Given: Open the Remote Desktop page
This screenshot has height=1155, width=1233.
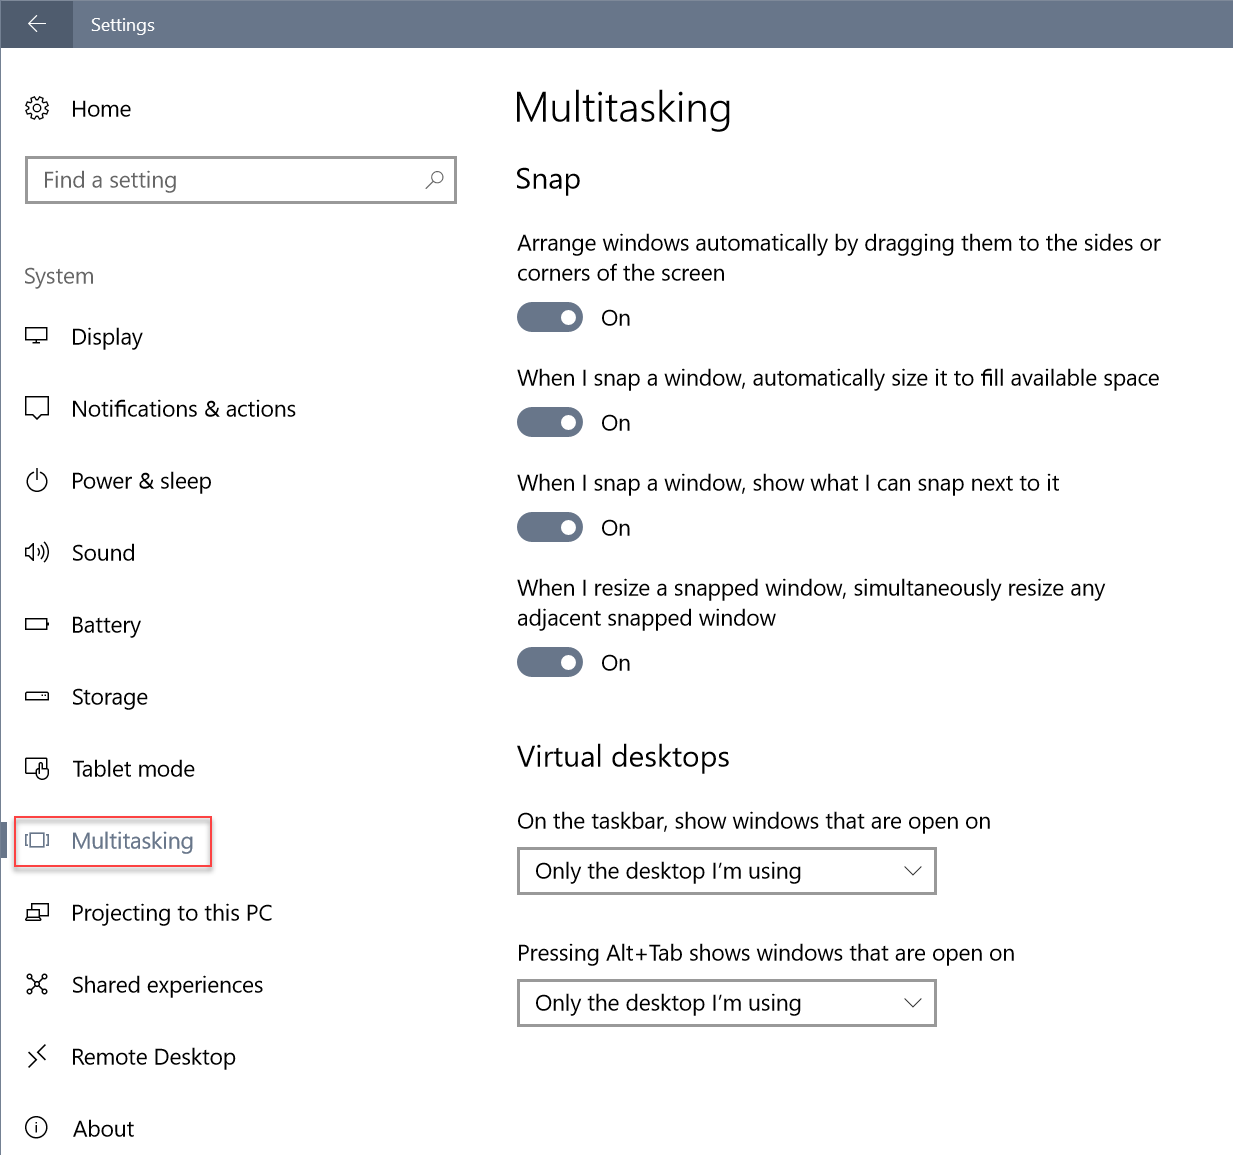Looking at the screenshot, I should (x=153, y=1057).
